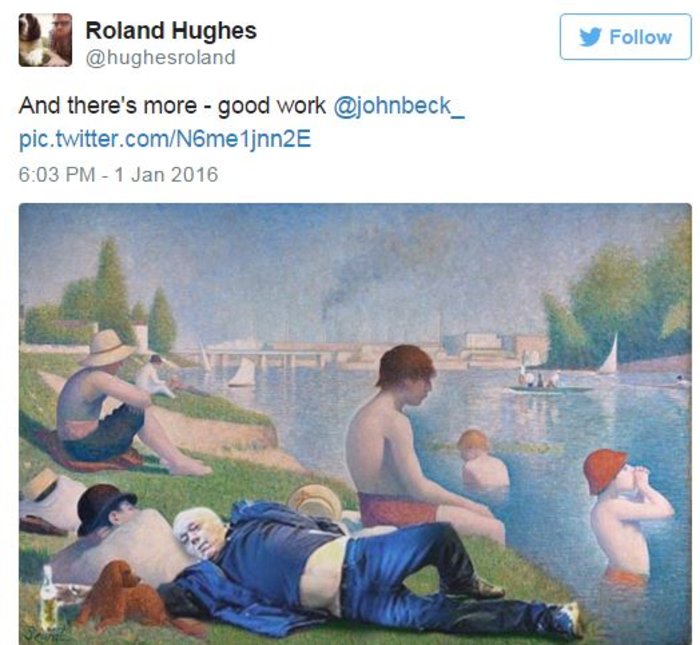The height and width of the screenshot is (645, 700).
Task: Open the attached painting image
Action: click(x=355, y=424)
